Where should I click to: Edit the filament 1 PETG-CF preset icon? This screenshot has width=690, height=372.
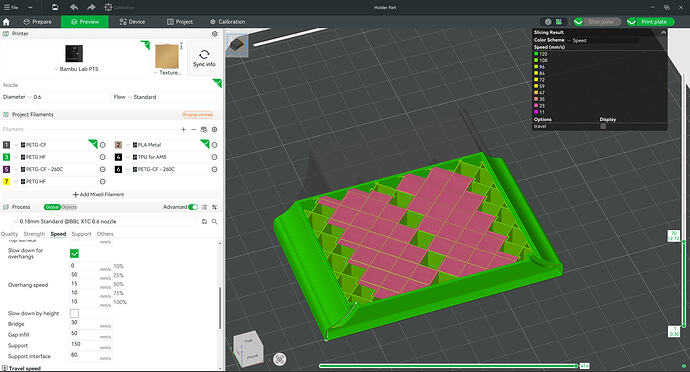103,145
